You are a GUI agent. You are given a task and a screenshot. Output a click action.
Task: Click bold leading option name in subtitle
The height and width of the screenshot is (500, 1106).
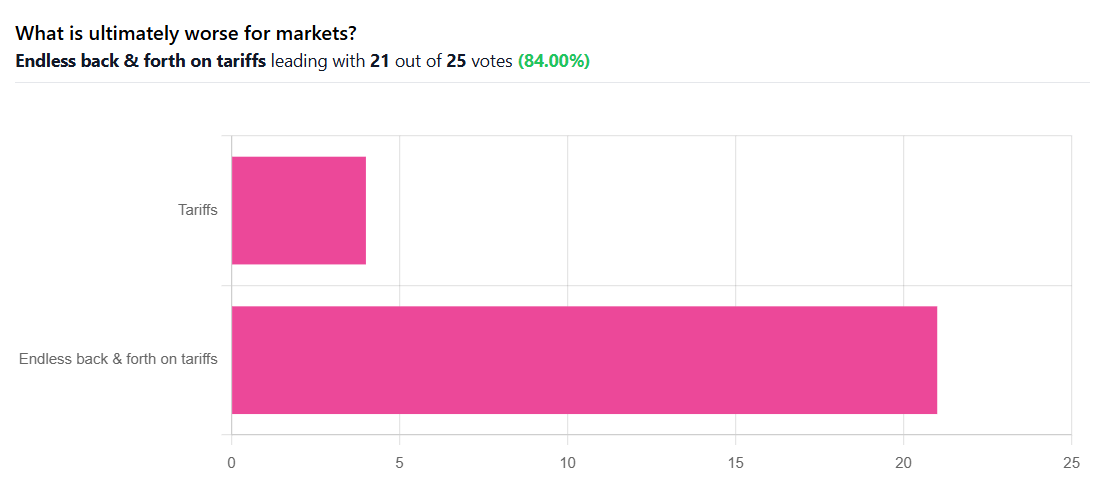tap(140, 62)
